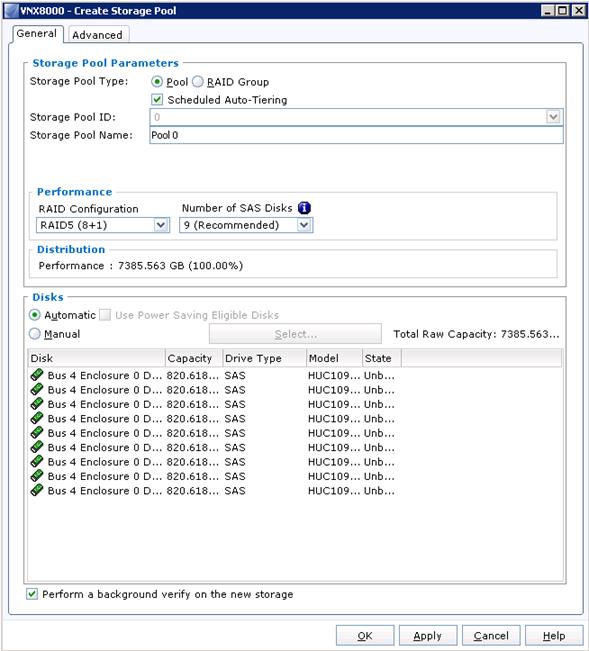Click the Apply button

click(x=428, y=636)
